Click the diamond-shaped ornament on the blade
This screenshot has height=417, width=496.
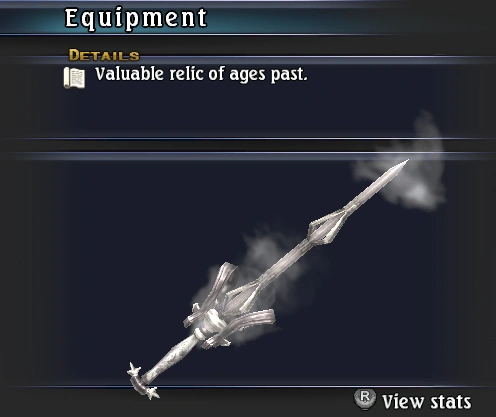[328, 225]
